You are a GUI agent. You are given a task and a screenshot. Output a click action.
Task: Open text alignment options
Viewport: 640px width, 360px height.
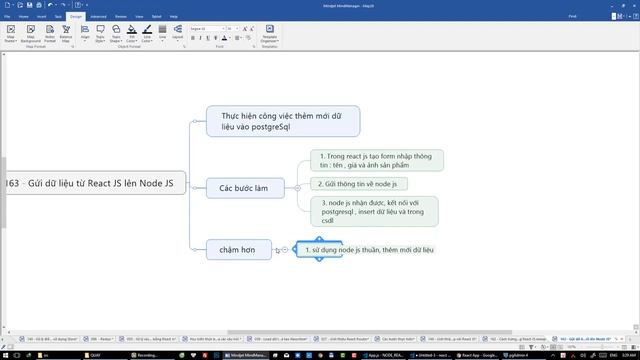[x=237, y=38]
